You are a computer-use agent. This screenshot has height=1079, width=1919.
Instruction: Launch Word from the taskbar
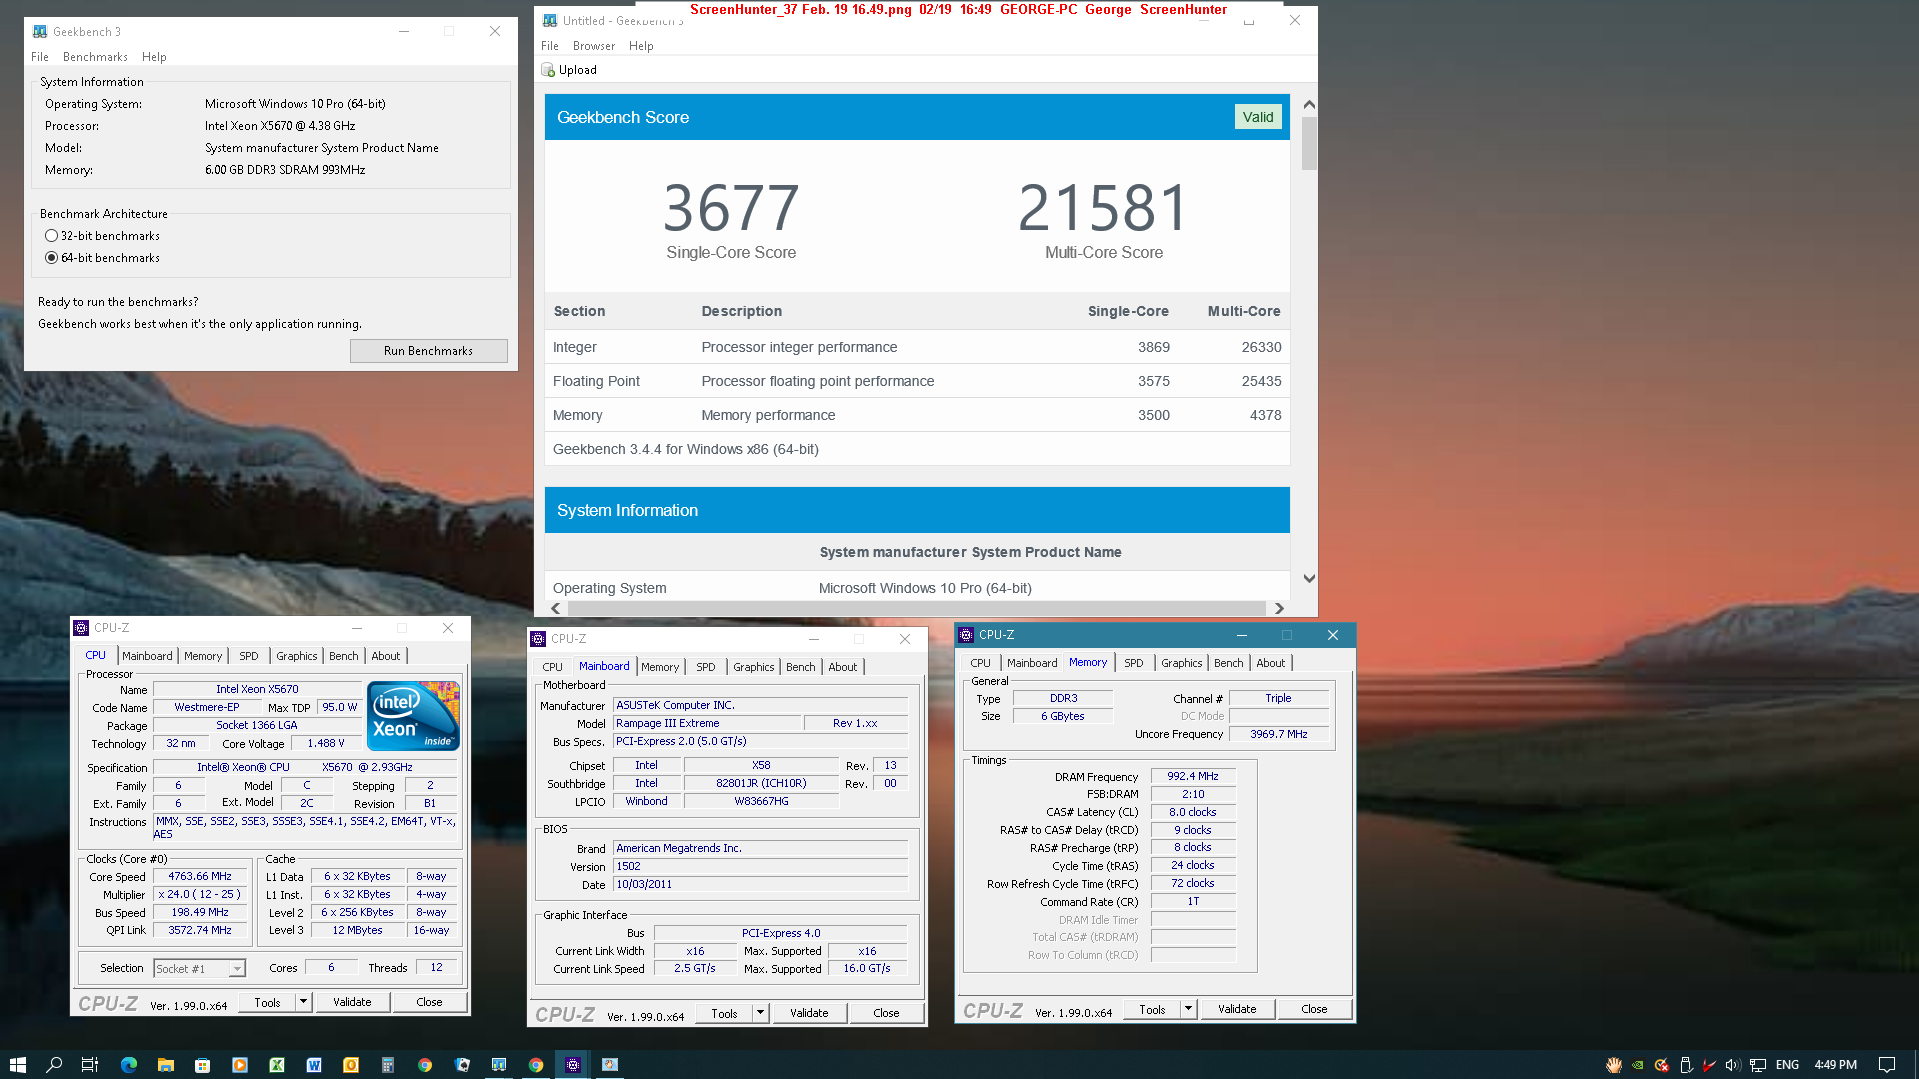[314, 1064]
